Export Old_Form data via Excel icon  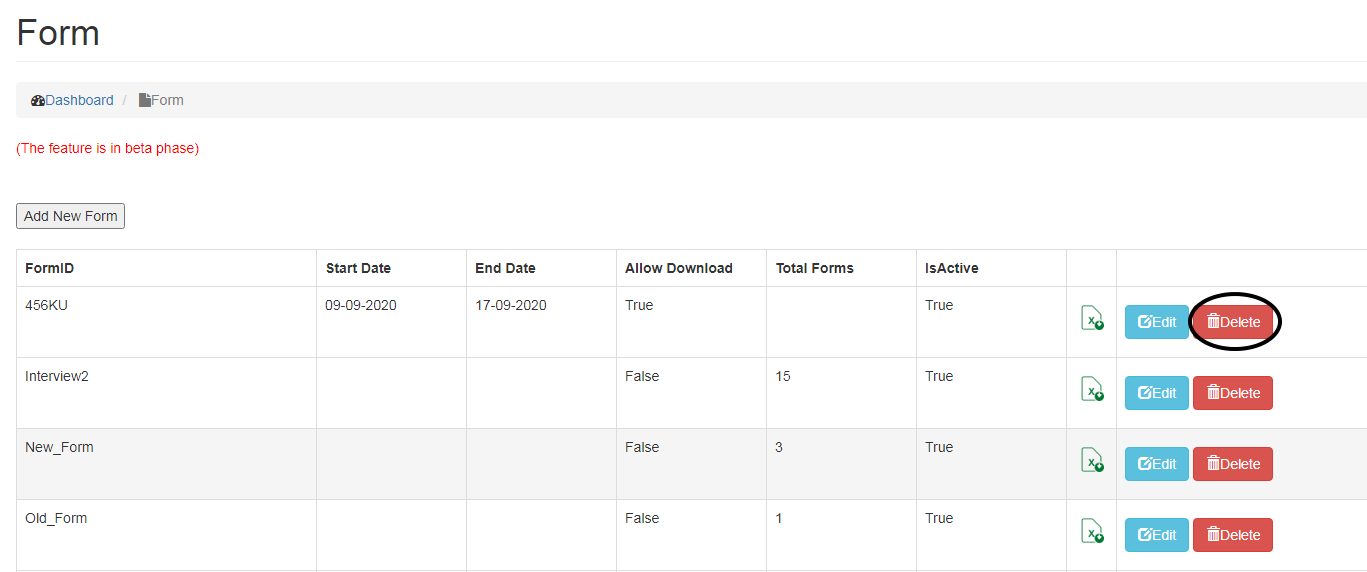(x=1092, y=531)
